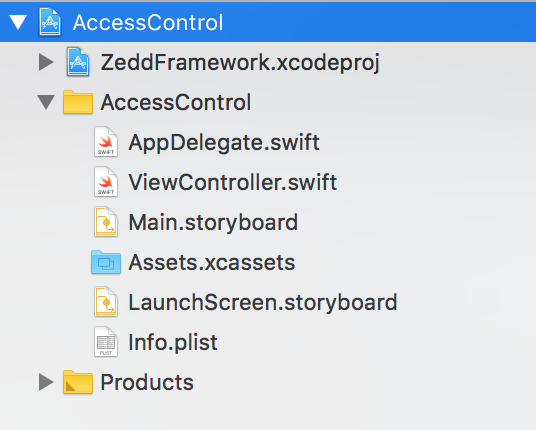Collapse the AccessControl folder group
This screenshot has height=430, width=536.
coord(46,103)
